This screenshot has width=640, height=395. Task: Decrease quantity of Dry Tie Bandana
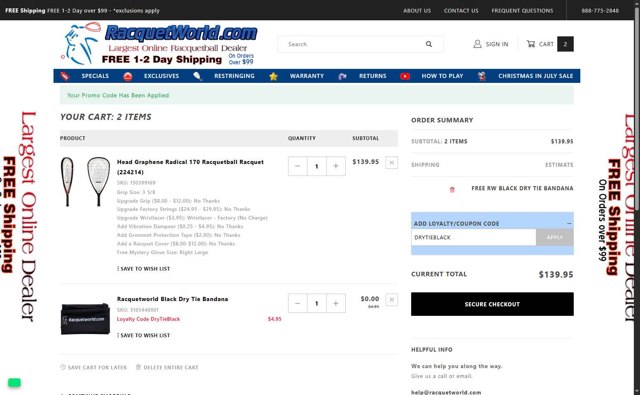[x=298, y=303]
